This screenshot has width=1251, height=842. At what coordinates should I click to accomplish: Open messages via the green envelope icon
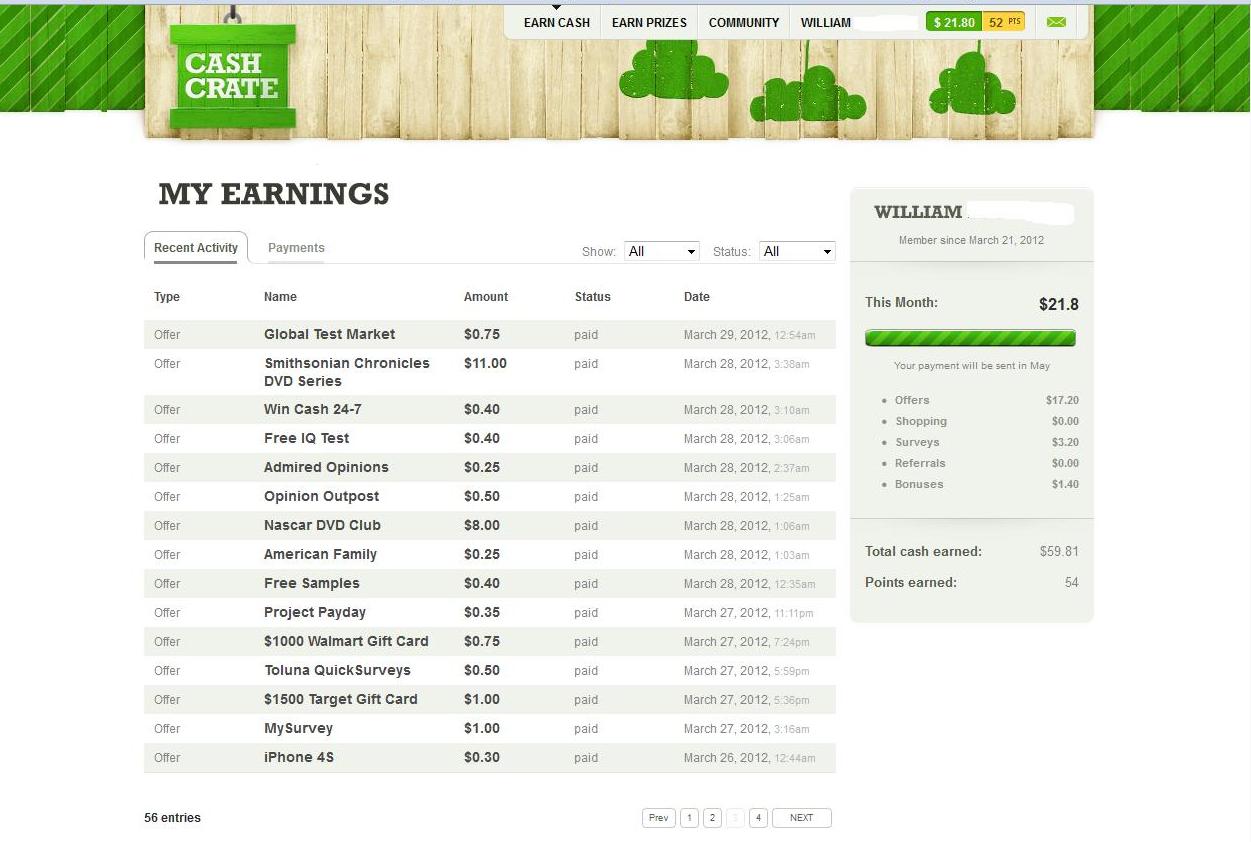coord(1056,21)
